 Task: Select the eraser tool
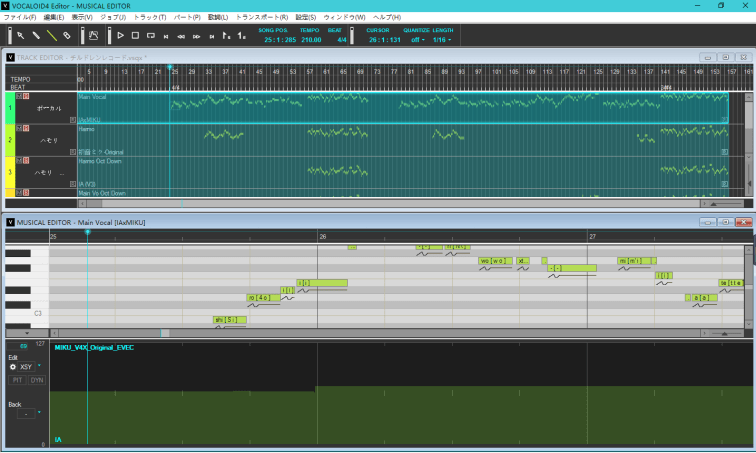point(66,35)
